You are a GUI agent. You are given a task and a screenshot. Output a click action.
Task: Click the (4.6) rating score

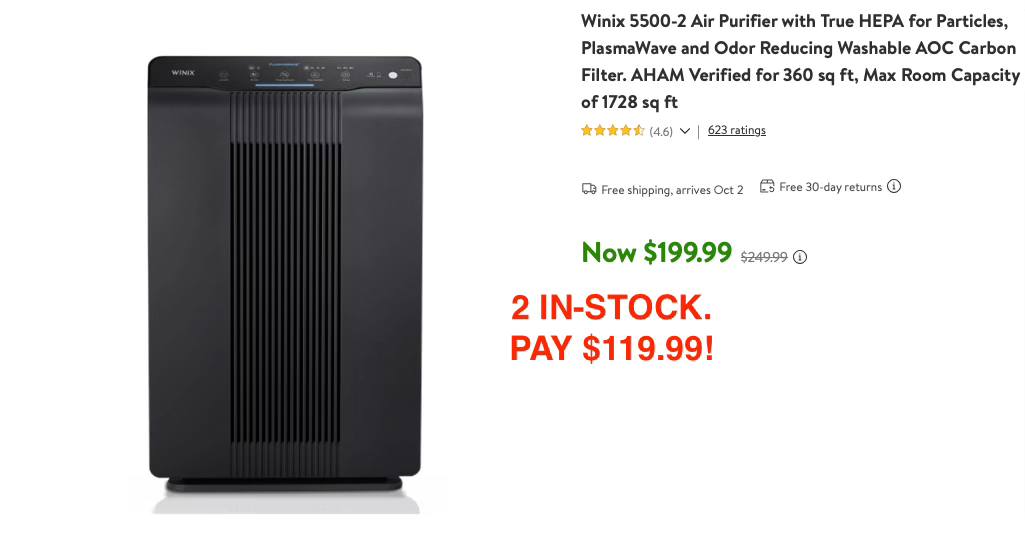pyautogui.click(x=661, y=131)
